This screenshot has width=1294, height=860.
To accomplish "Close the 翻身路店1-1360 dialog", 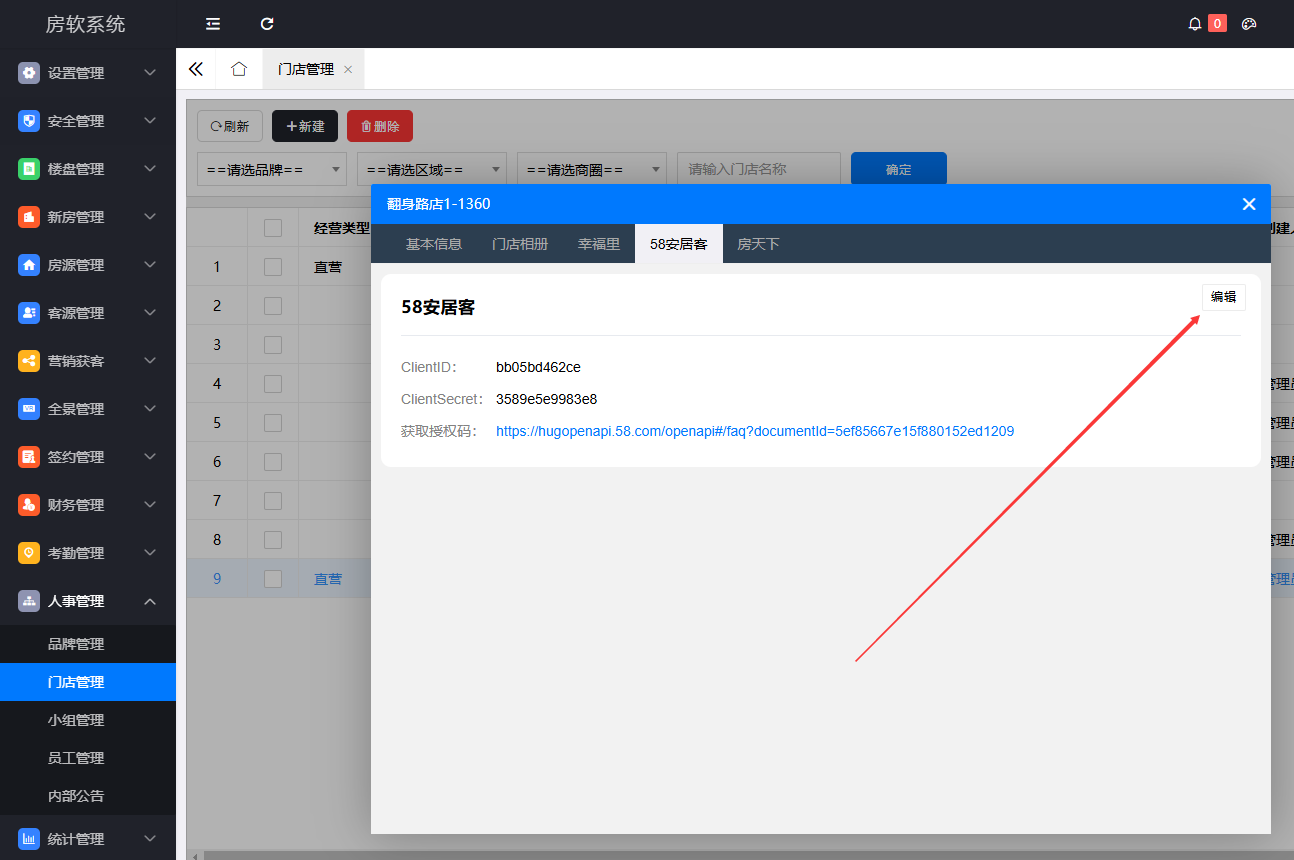I will tap(1249, 204).
